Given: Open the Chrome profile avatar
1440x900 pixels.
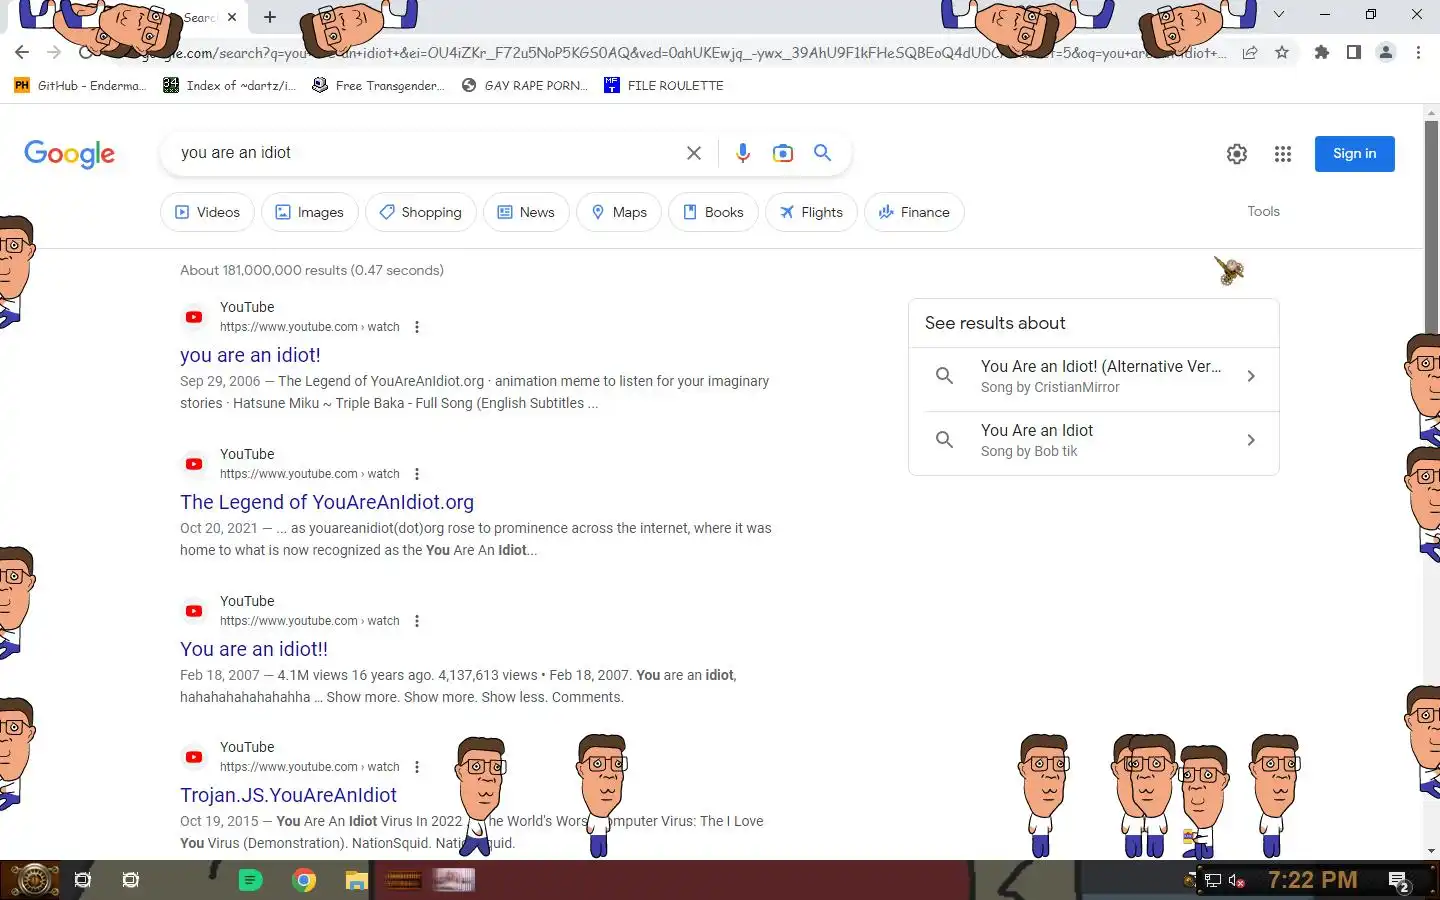Looking at the screenshot, I should (1386, 52).
